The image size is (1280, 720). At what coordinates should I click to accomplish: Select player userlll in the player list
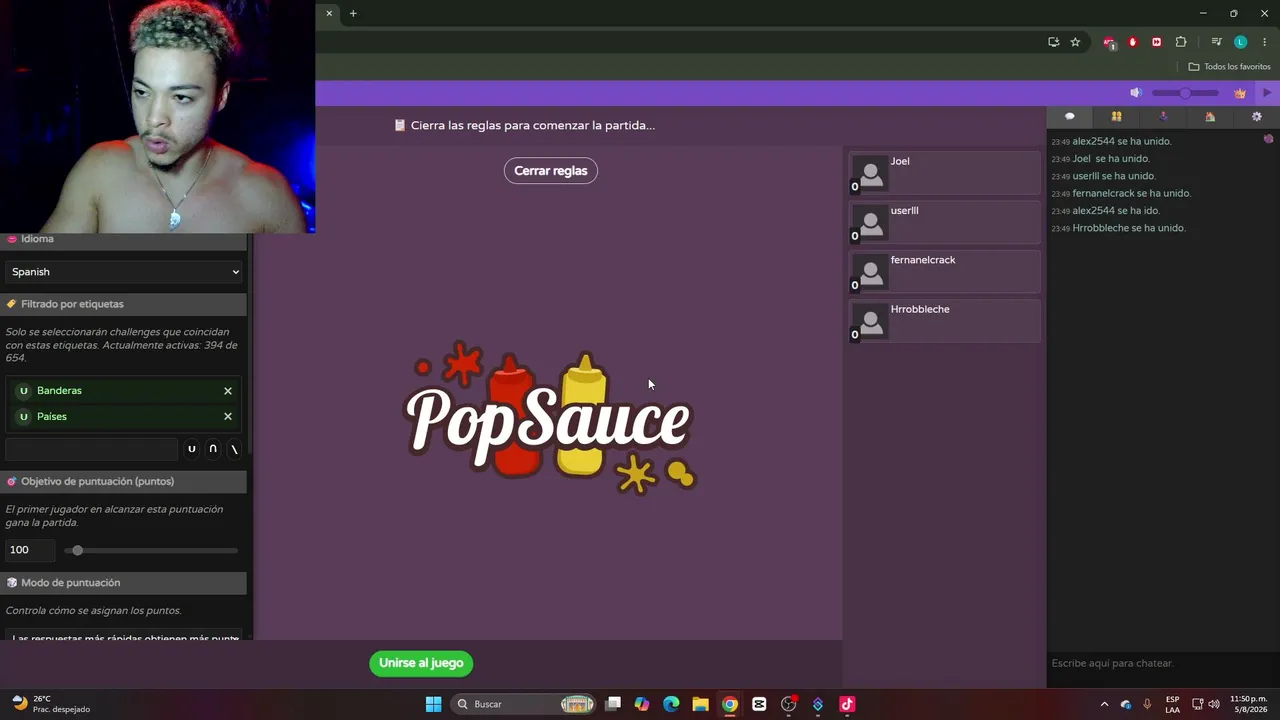[945, 222]
